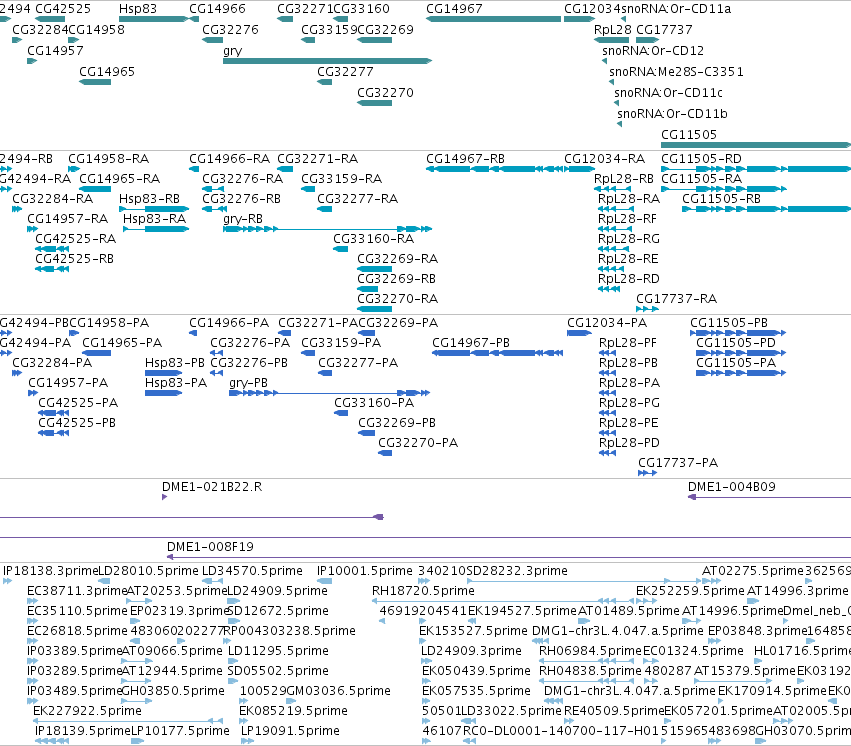The image size is (851, 746).
Task: Click the gry-PB protein label
Action: click(x=248, y=383)
